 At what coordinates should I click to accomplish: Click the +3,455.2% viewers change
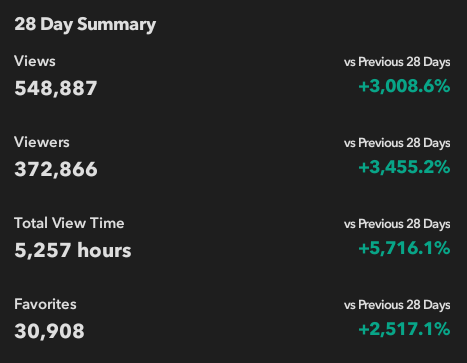point(404,167)
